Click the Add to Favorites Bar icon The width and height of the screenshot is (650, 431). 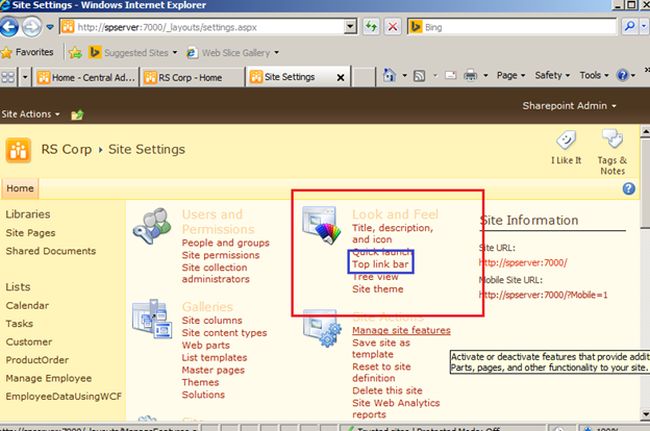[x=75, y=53]
